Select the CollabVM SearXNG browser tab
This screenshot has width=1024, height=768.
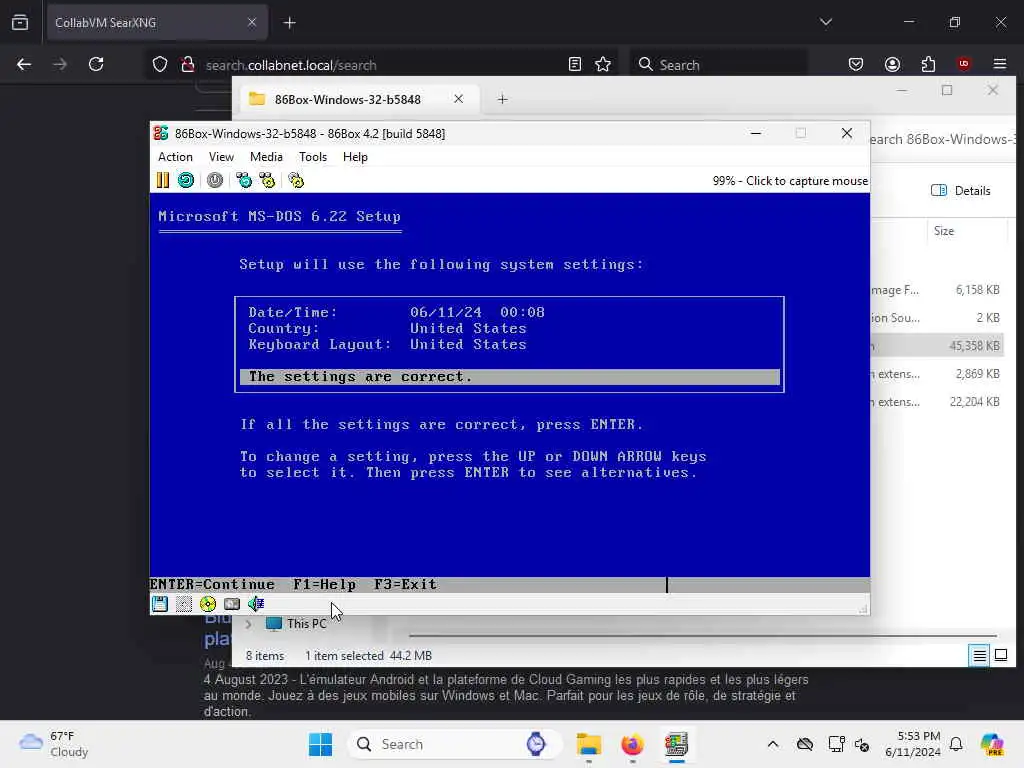(157, 22)
